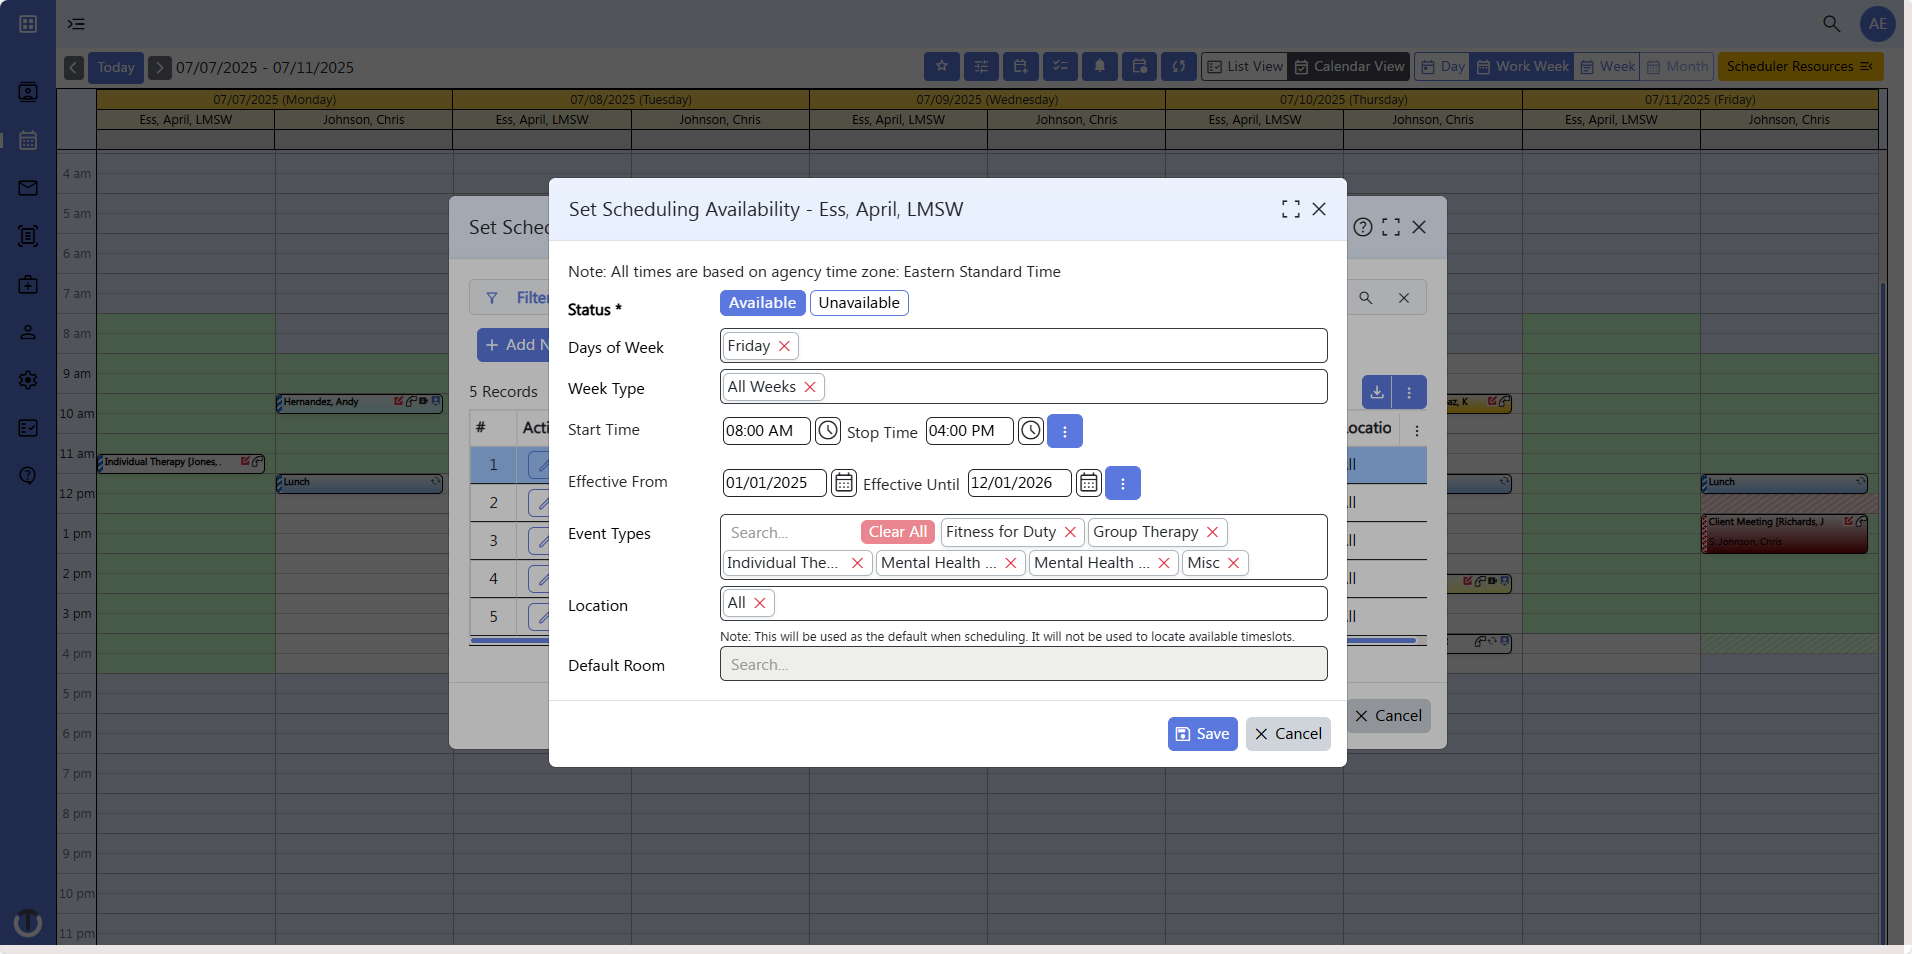Save the scheduling availability
The image size is (1912, 954).
pyautogui.click(x=1201, y=733)
